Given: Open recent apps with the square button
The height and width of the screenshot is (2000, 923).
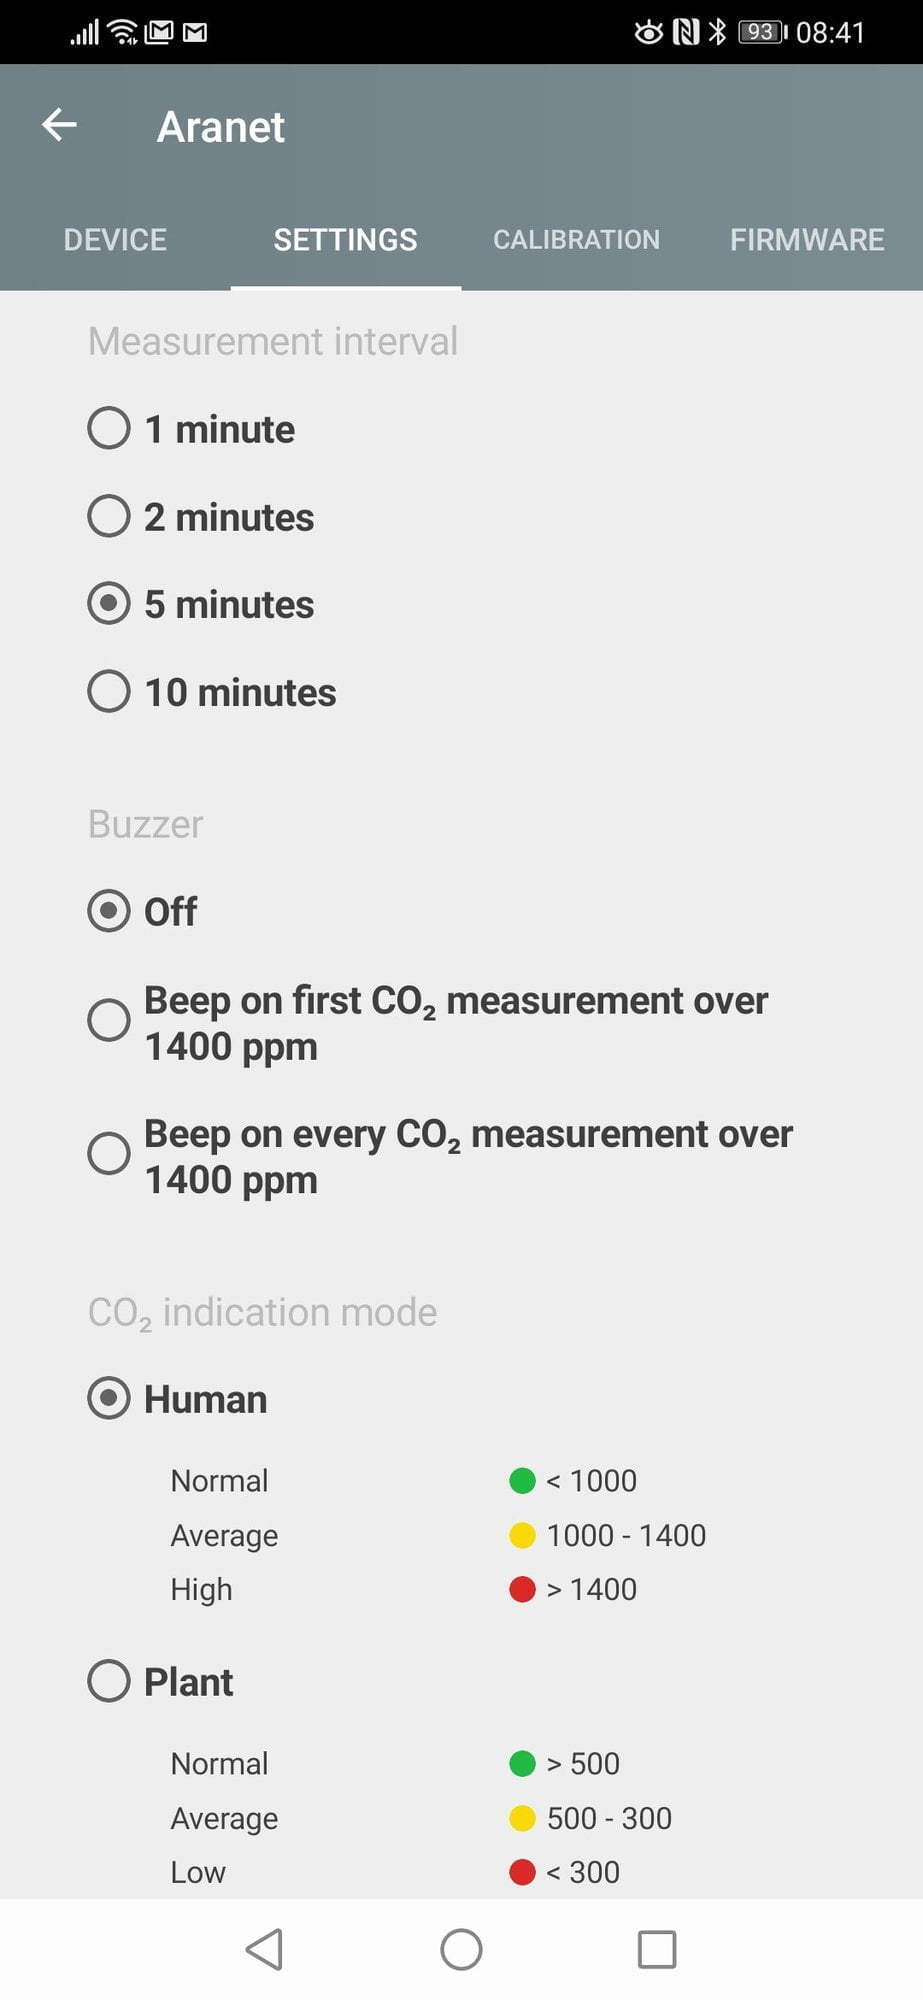Looking at the screenshot, I should (x=656, y=1949).
